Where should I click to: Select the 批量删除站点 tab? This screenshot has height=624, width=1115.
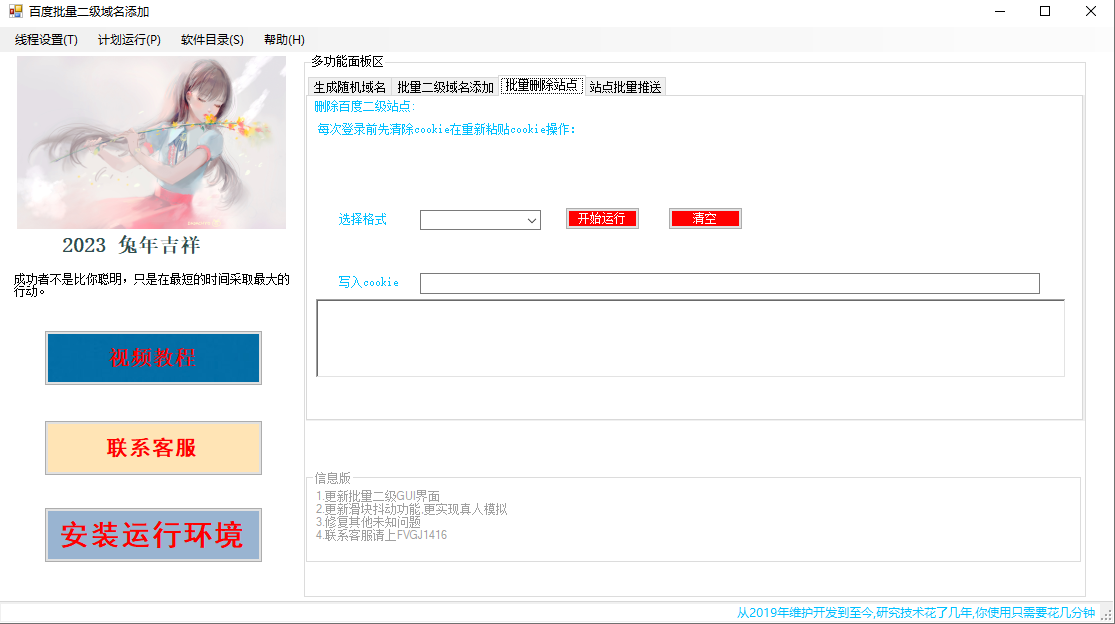click(x=542, y=85)
